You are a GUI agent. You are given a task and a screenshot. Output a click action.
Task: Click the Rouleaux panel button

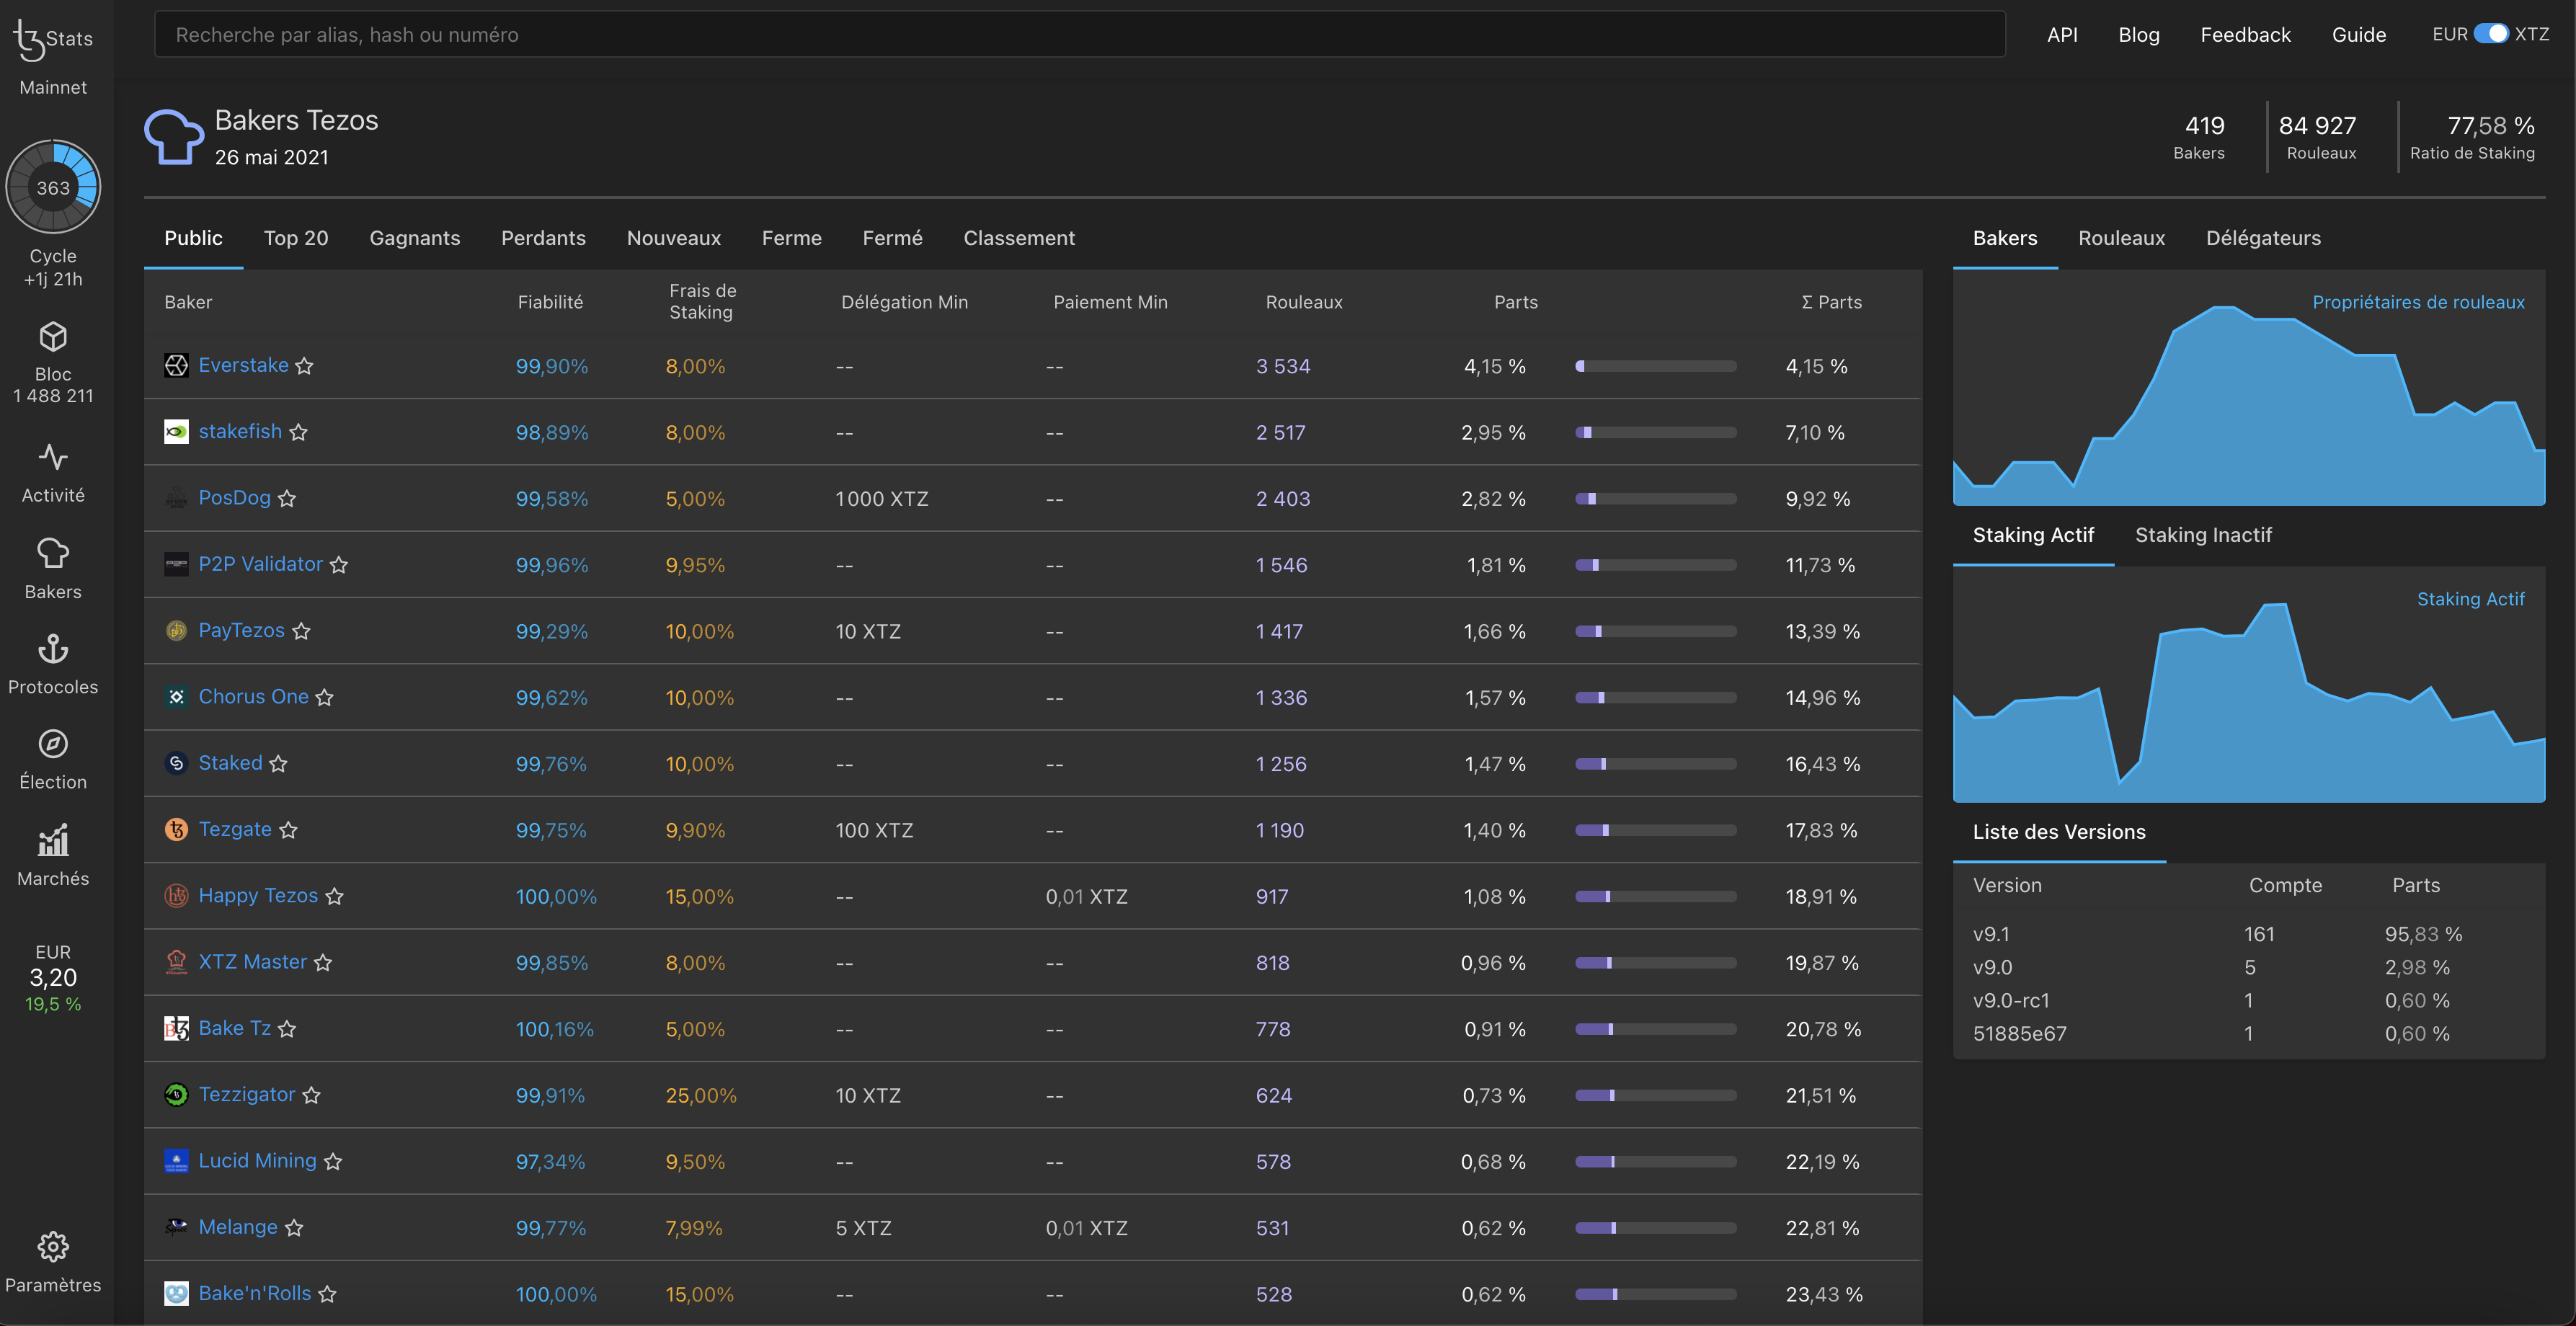pyautogui.click(x=2121, y=239)
